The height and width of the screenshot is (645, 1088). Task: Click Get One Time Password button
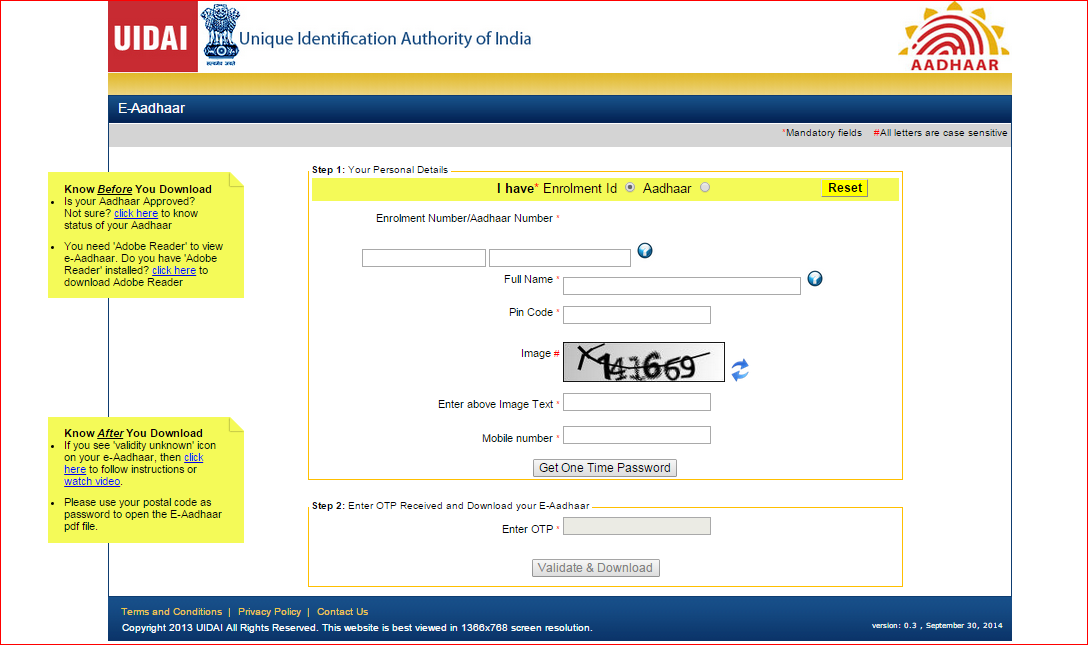pyautogui.click(x=604, y=468)
